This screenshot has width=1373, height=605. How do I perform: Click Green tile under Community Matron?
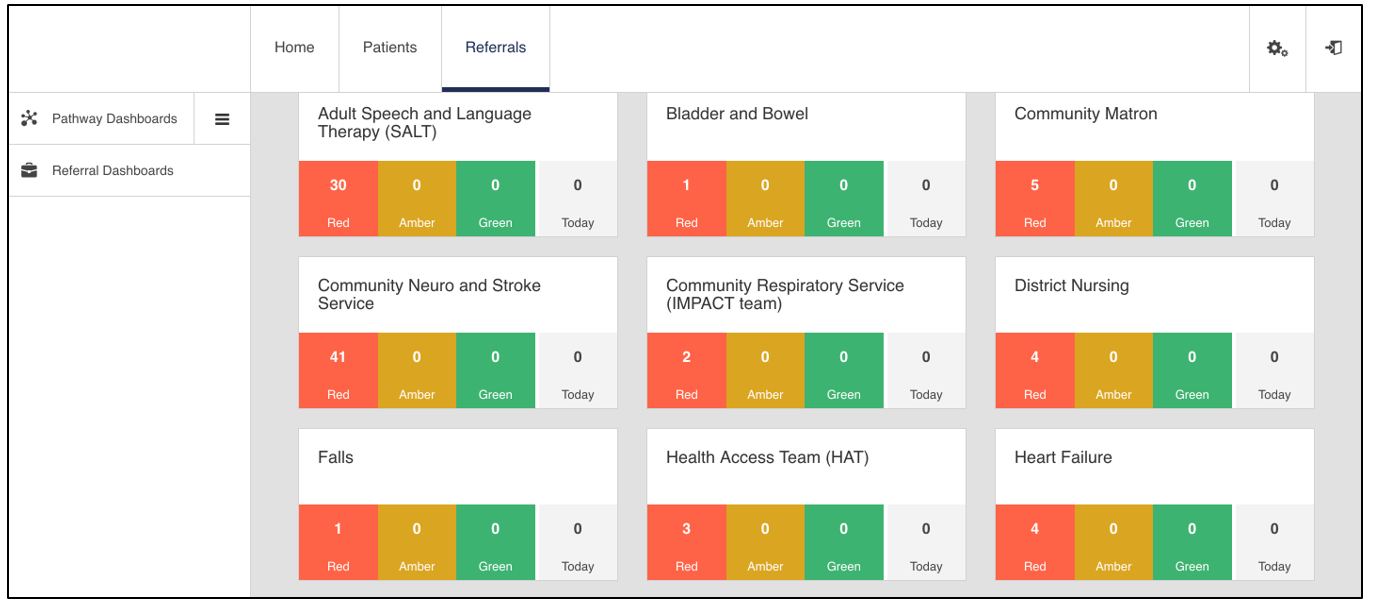[1192, 199]
